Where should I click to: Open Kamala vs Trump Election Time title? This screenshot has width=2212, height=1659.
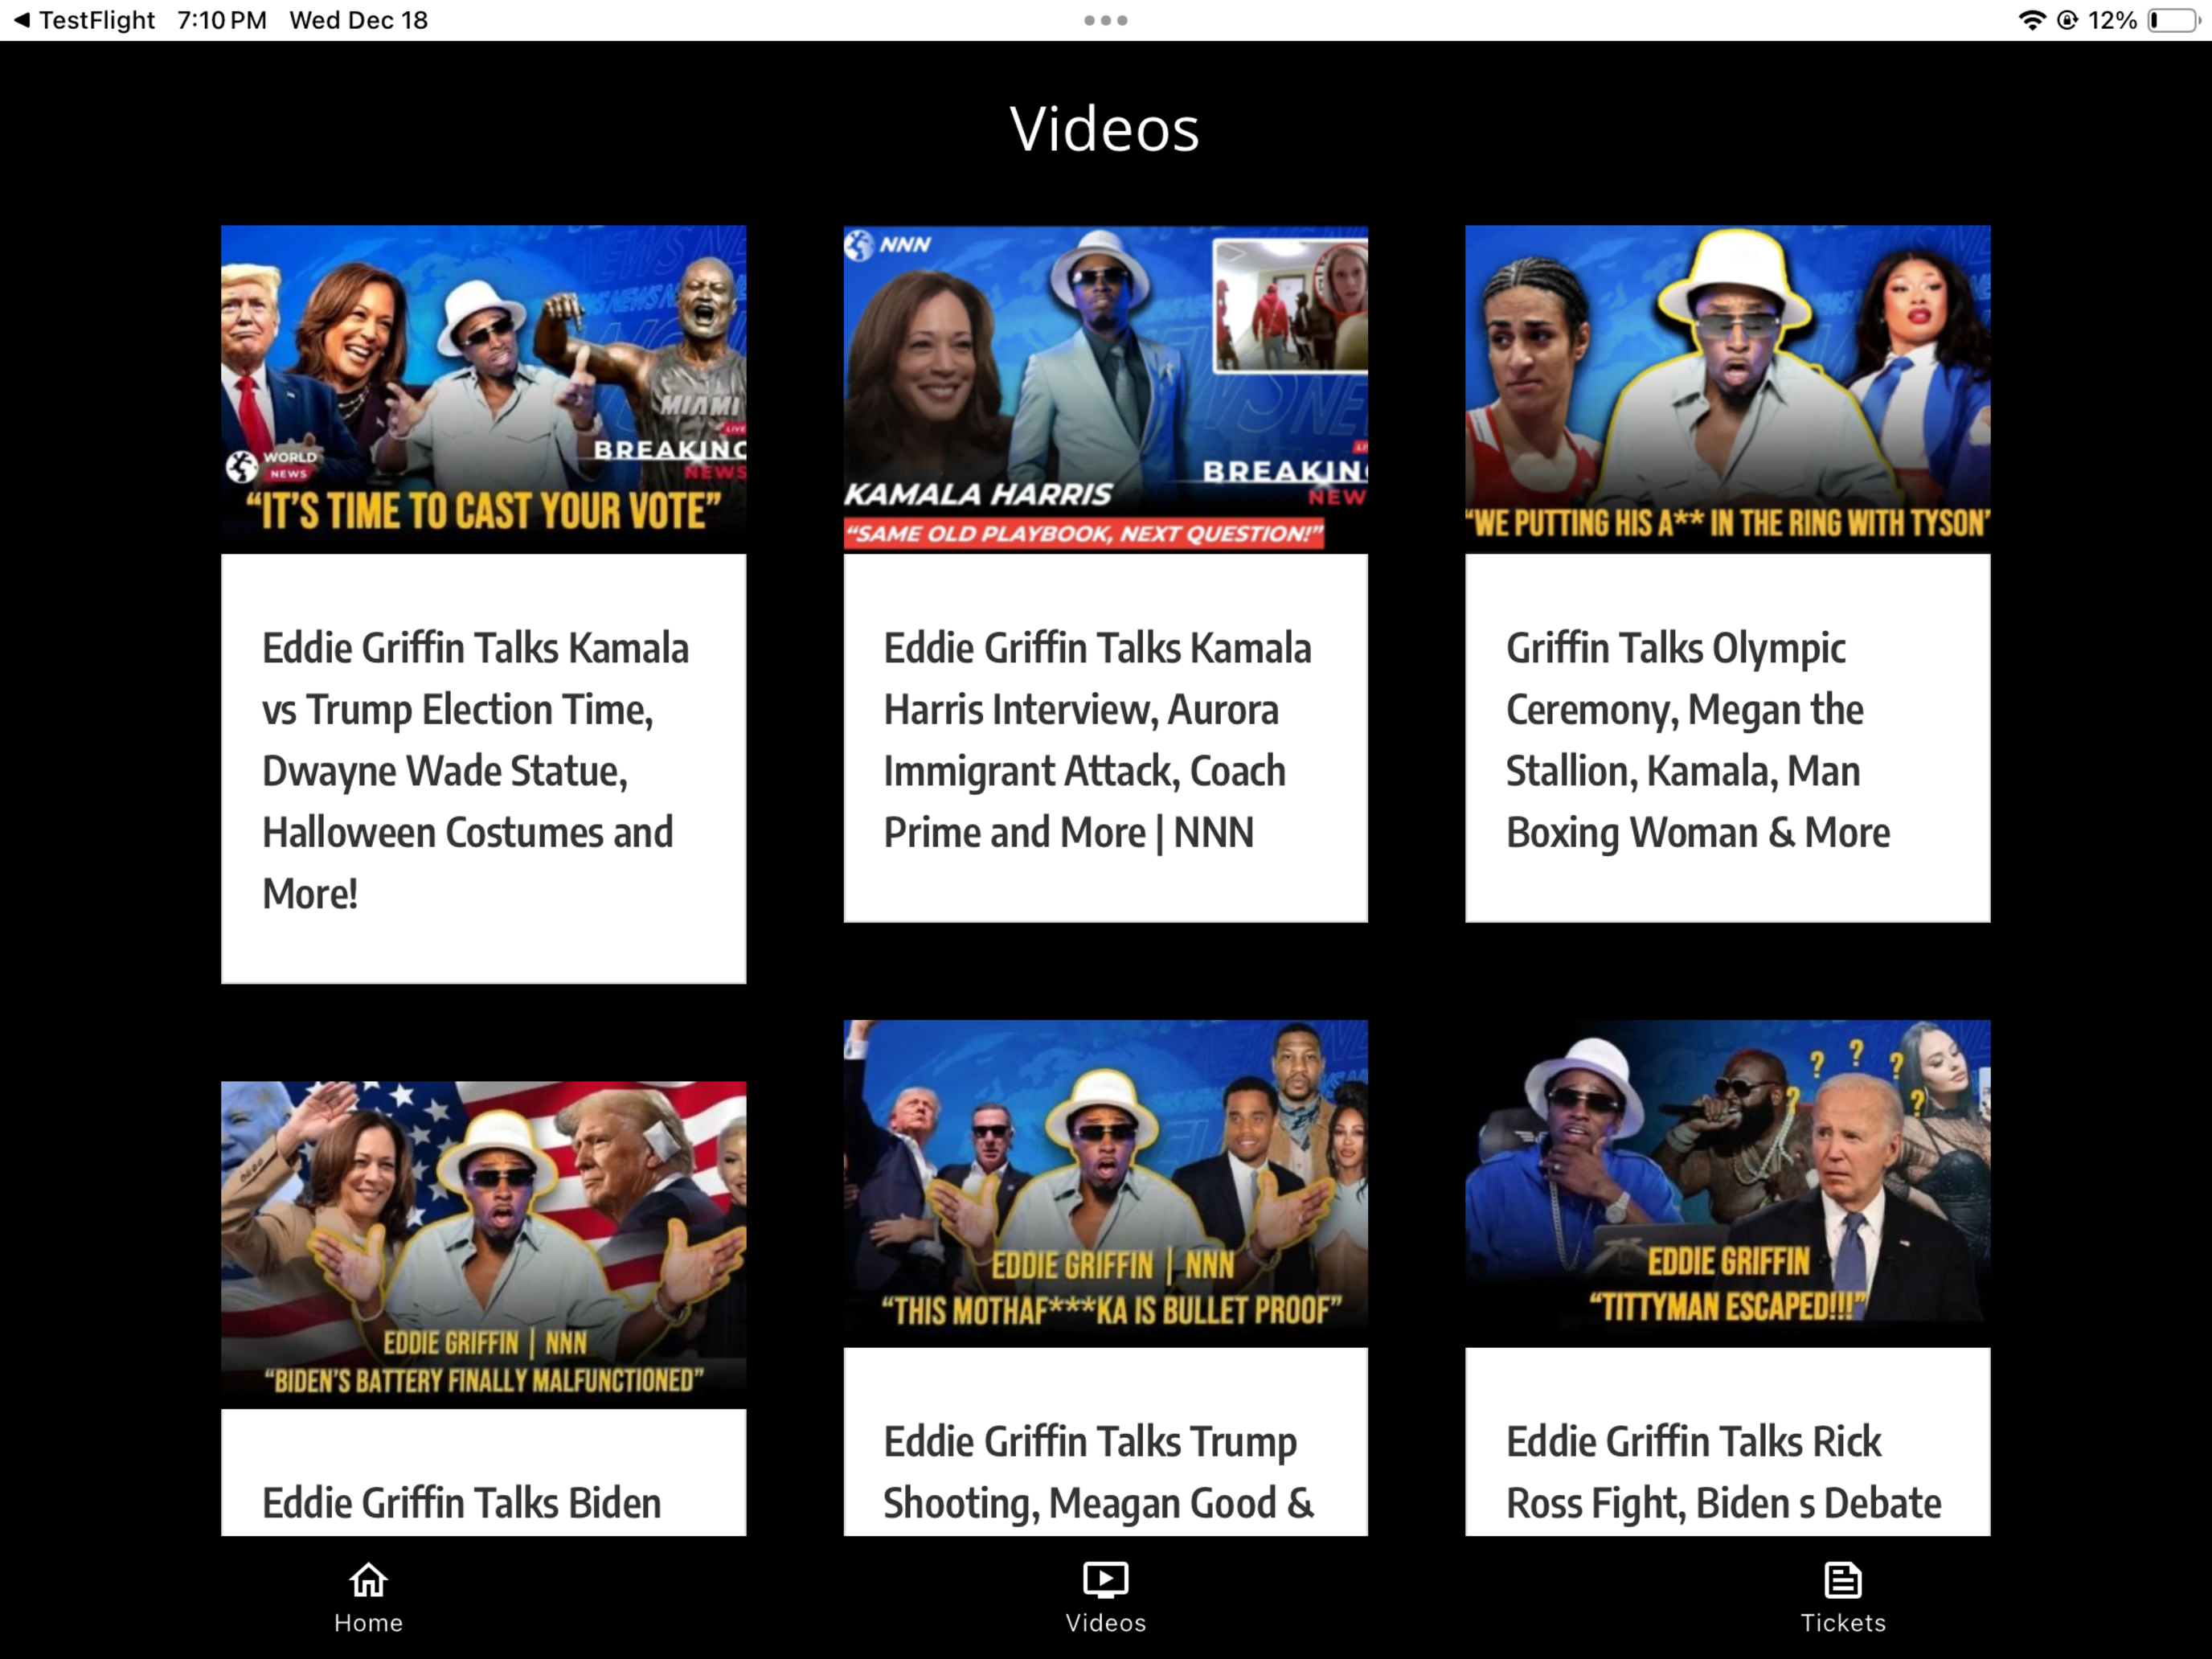tap(476, 770)
